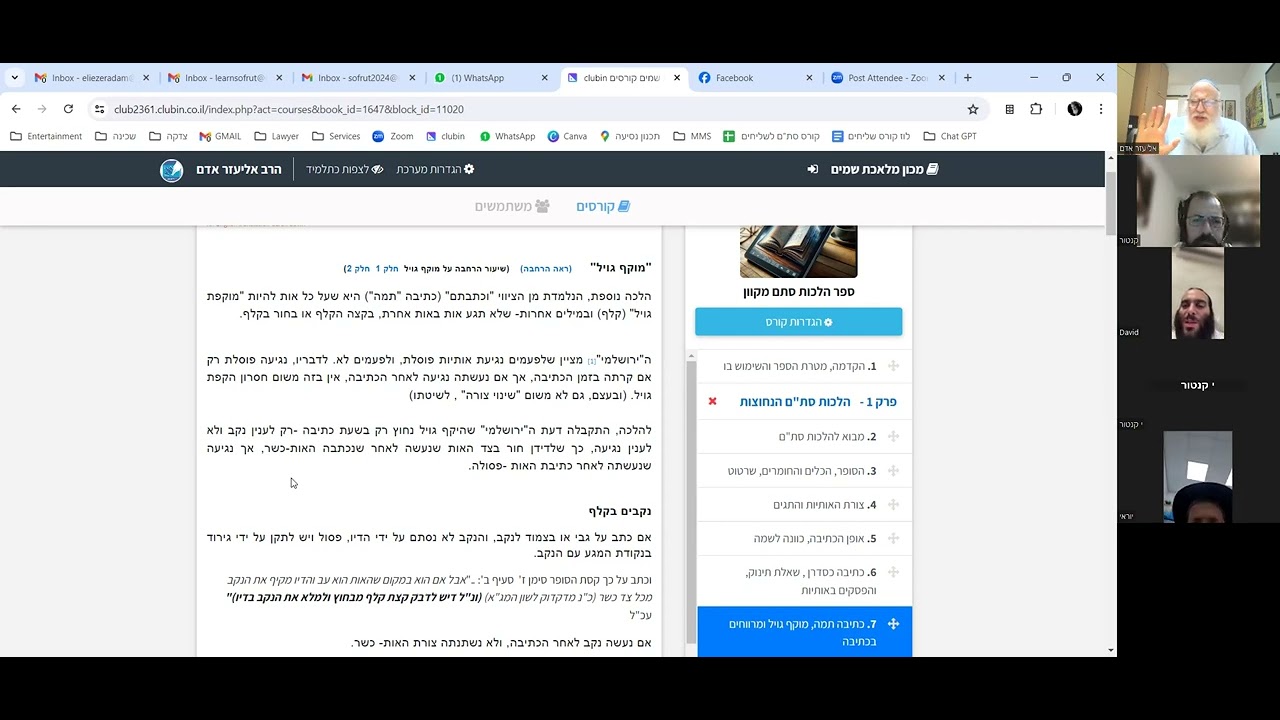Open the Entertainment bookmarks folder
The width and height of the screenshot is (1280, 720).
click(x=46, y=136)
